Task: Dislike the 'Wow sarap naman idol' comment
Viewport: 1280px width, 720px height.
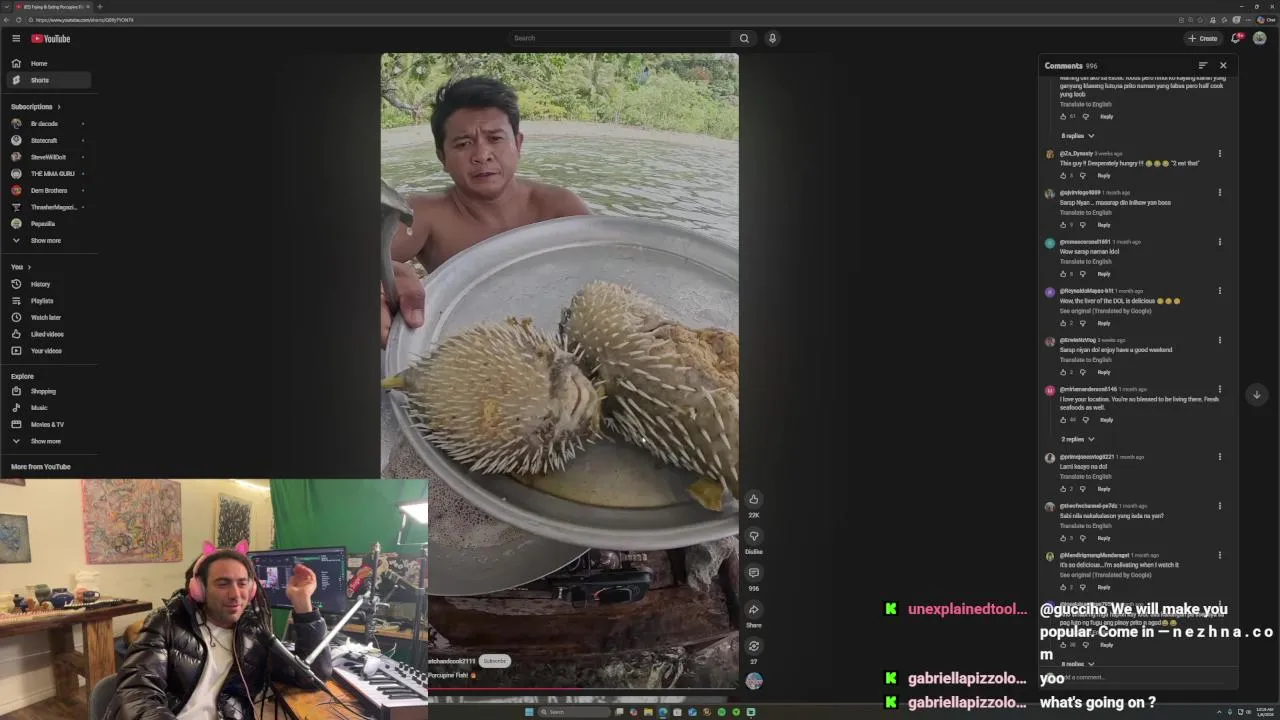Action: pyautogui.click(x=1082, y=274)
